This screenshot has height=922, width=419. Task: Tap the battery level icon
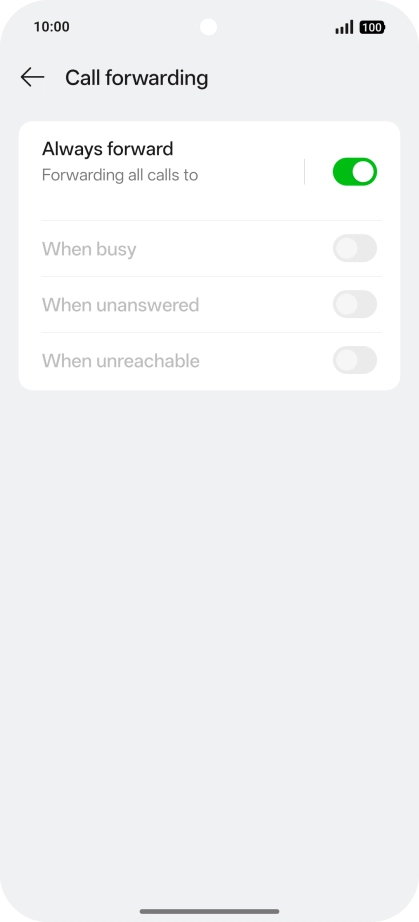(x=372, y=27)
